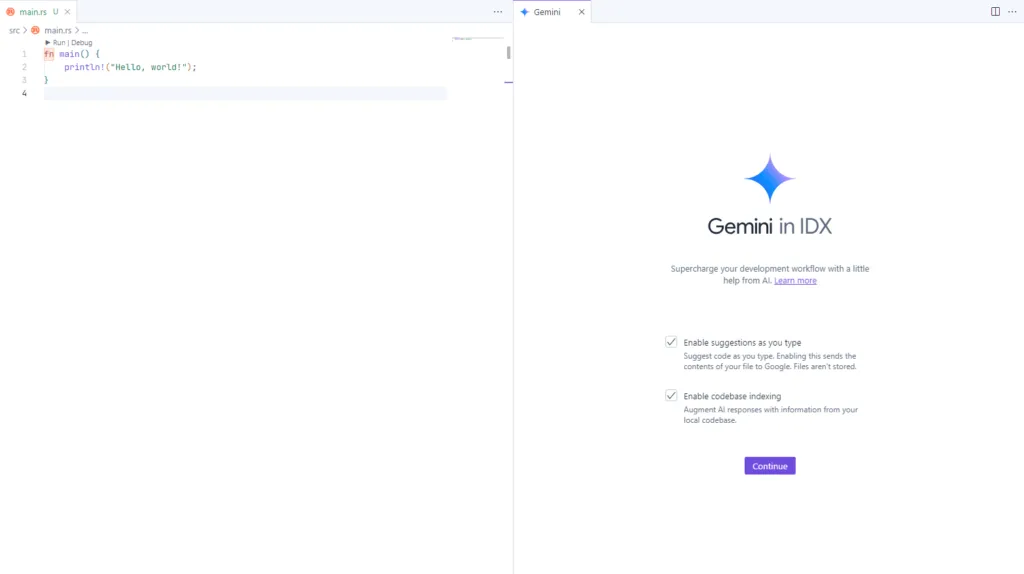This screenshot has height=574, width=1024.
Task: Open the left editor group's more actions menu
Action: 498,12
